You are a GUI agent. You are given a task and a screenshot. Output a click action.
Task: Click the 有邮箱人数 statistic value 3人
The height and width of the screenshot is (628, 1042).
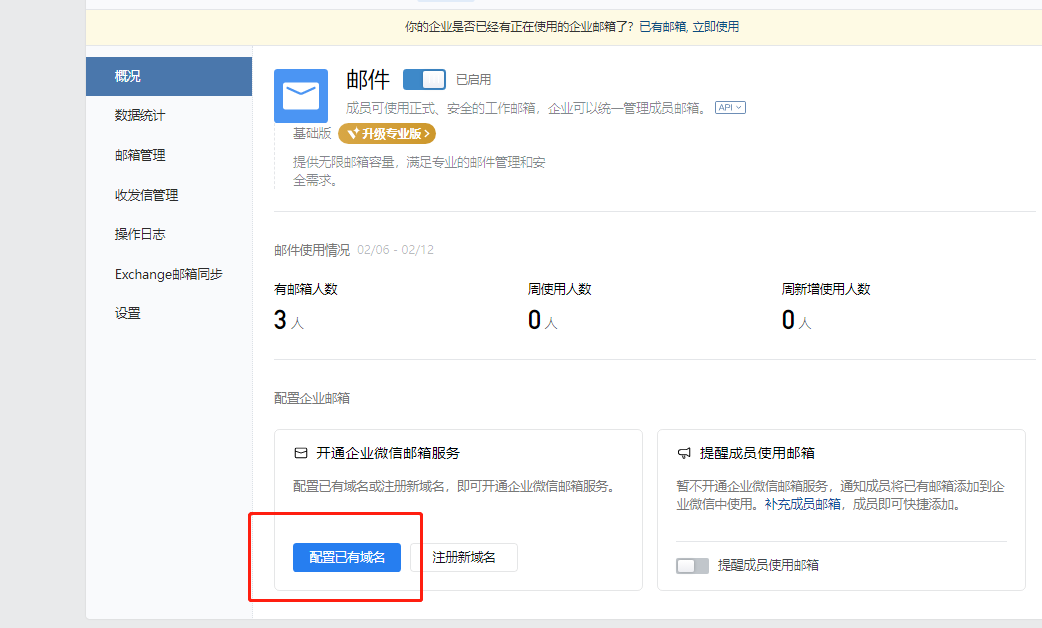(x=285, y=322)
